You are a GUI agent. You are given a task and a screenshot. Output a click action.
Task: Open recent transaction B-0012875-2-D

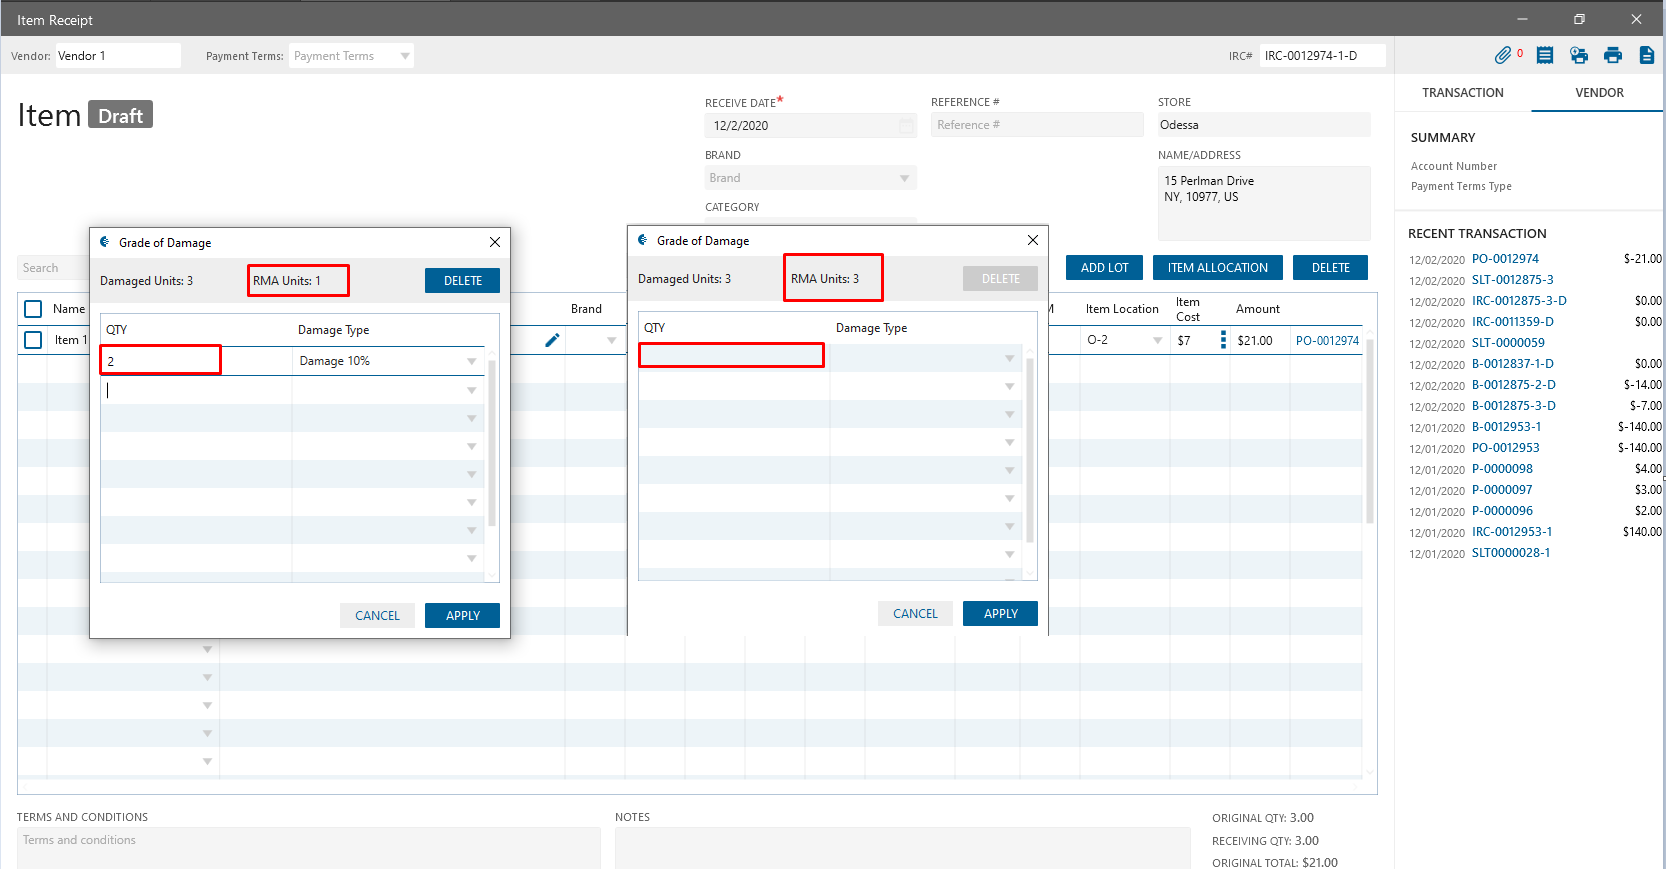coord(1513,385)
